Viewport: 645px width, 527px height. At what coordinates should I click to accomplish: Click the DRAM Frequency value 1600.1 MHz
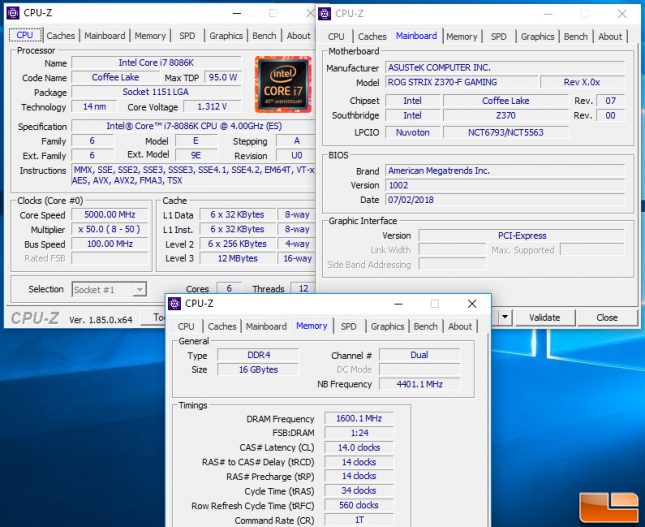point(359,418)
